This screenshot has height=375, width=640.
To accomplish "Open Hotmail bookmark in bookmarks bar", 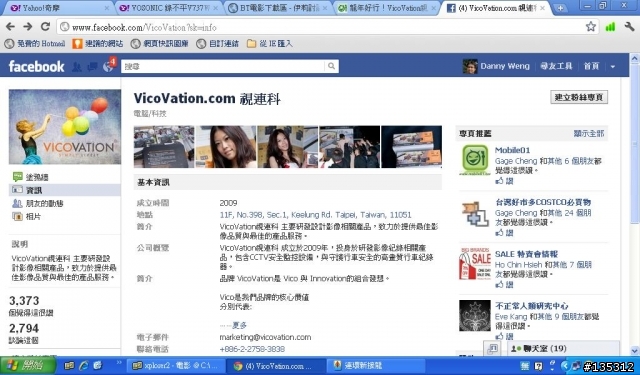I will (35, 43).
